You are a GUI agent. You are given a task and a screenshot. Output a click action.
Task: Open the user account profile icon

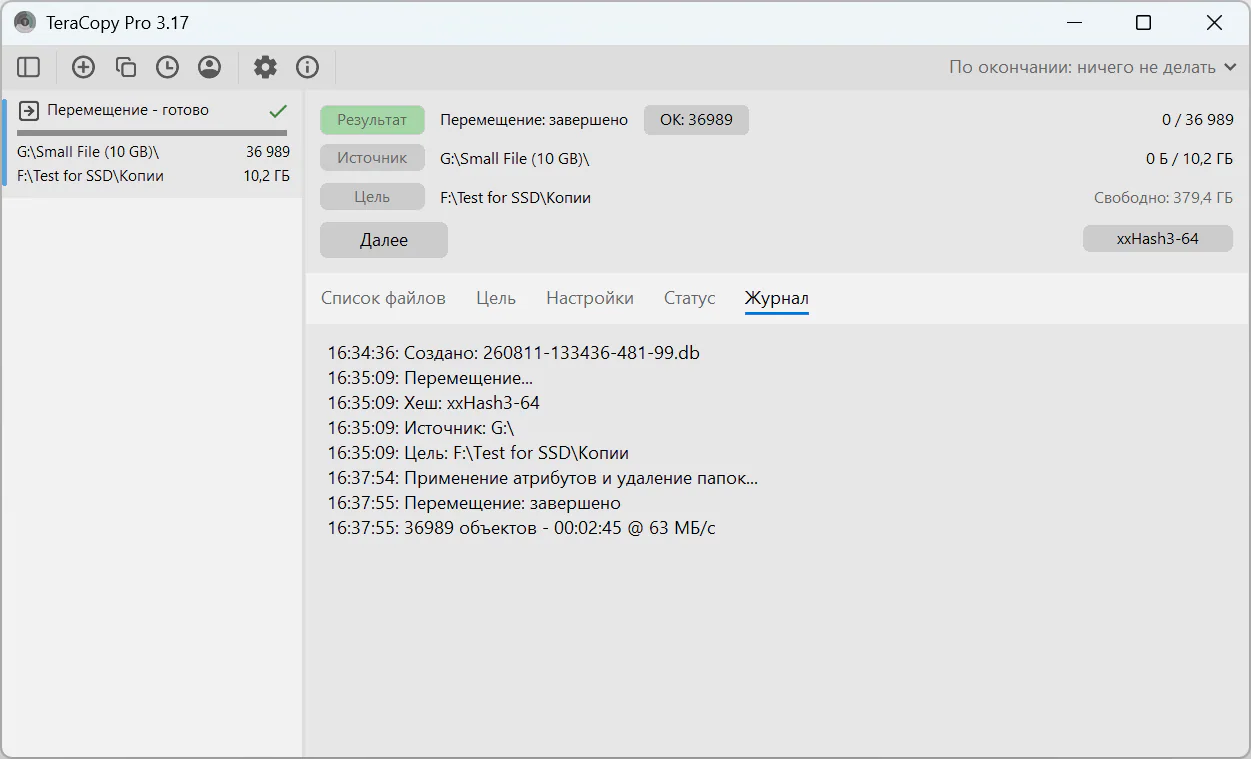209,67
